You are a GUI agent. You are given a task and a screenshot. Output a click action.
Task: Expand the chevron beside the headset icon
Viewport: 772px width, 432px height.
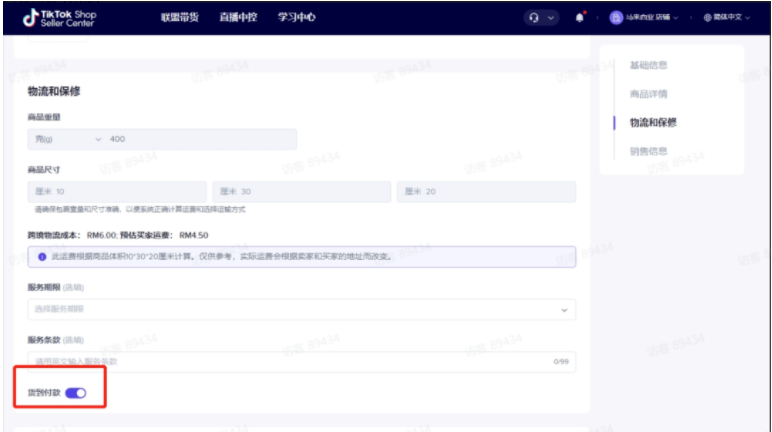point(550,18)
